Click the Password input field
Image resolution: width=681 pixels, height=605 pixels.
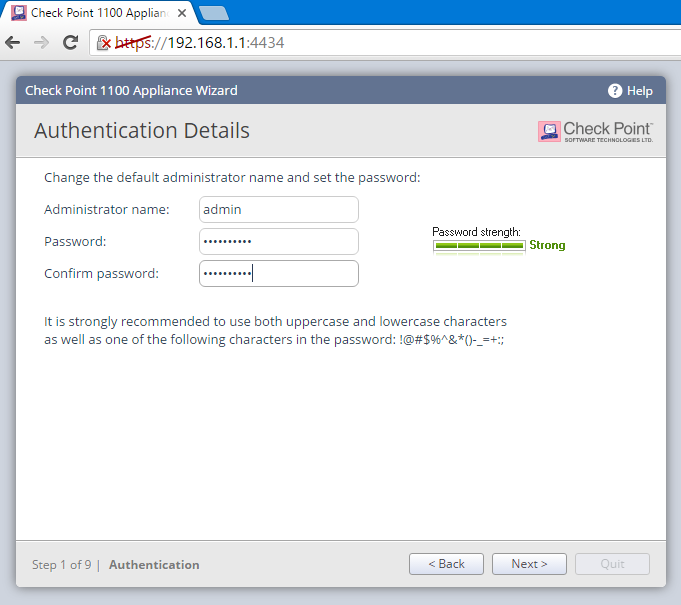[x=279, y=241]
